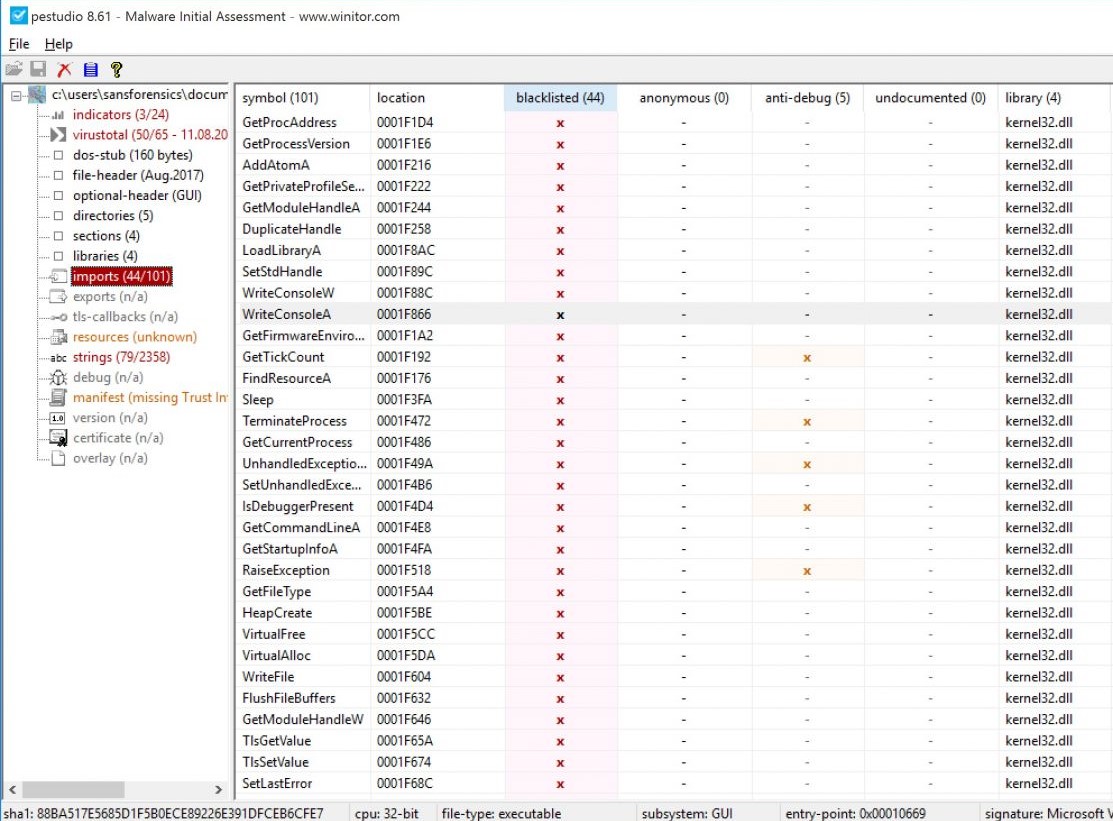The width and height of the screenshot is (1113, 821).
Task: Sort by the anti-debug (5) column header
Action: pyautogui.click(x=806, y=98)
